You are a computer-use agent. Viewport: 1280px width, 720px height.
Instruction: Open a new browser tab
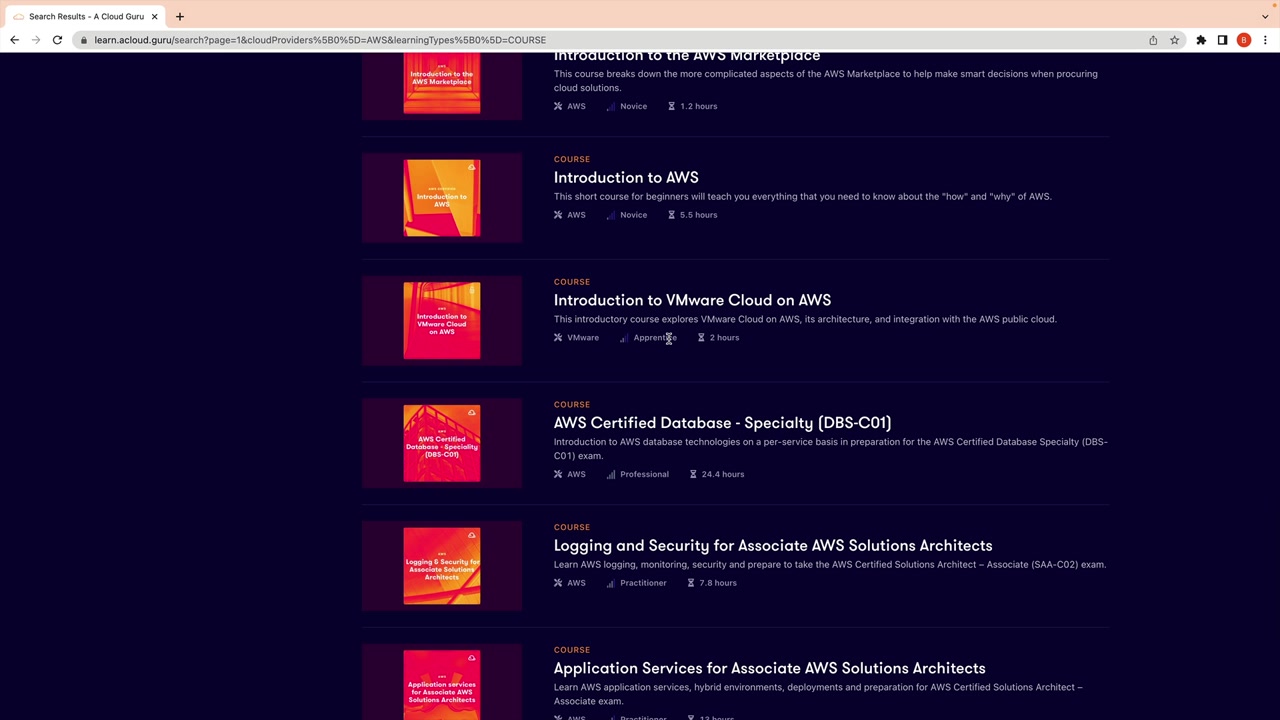(x=180, y=16)
